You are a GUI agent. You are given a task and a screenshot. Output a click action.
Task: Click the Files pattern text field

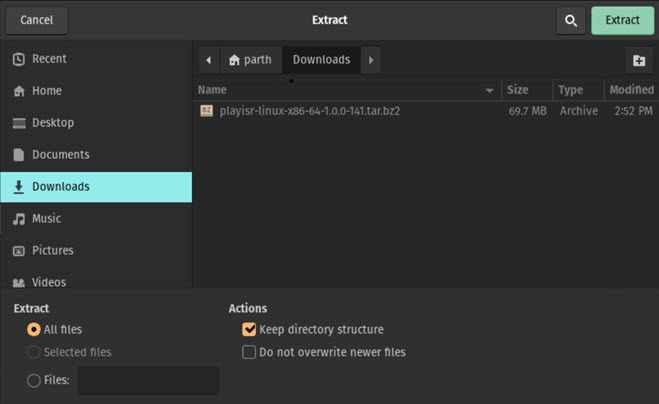click(148, 380)
